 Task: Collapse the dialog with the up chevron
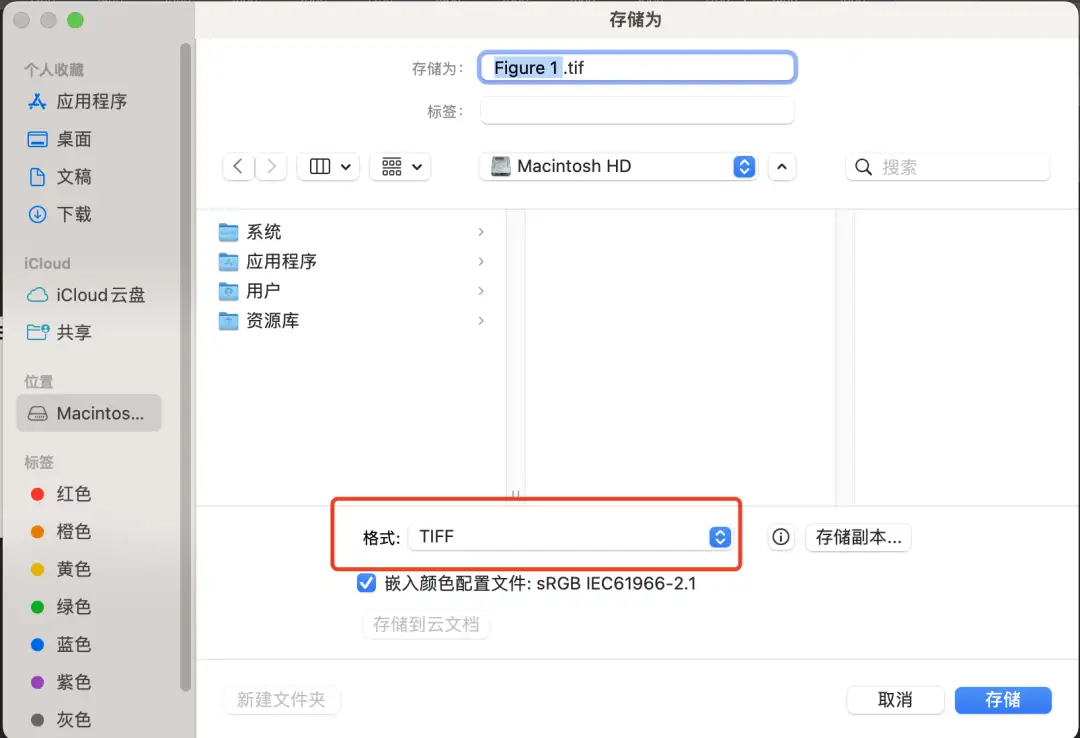[x=782, y=167]
